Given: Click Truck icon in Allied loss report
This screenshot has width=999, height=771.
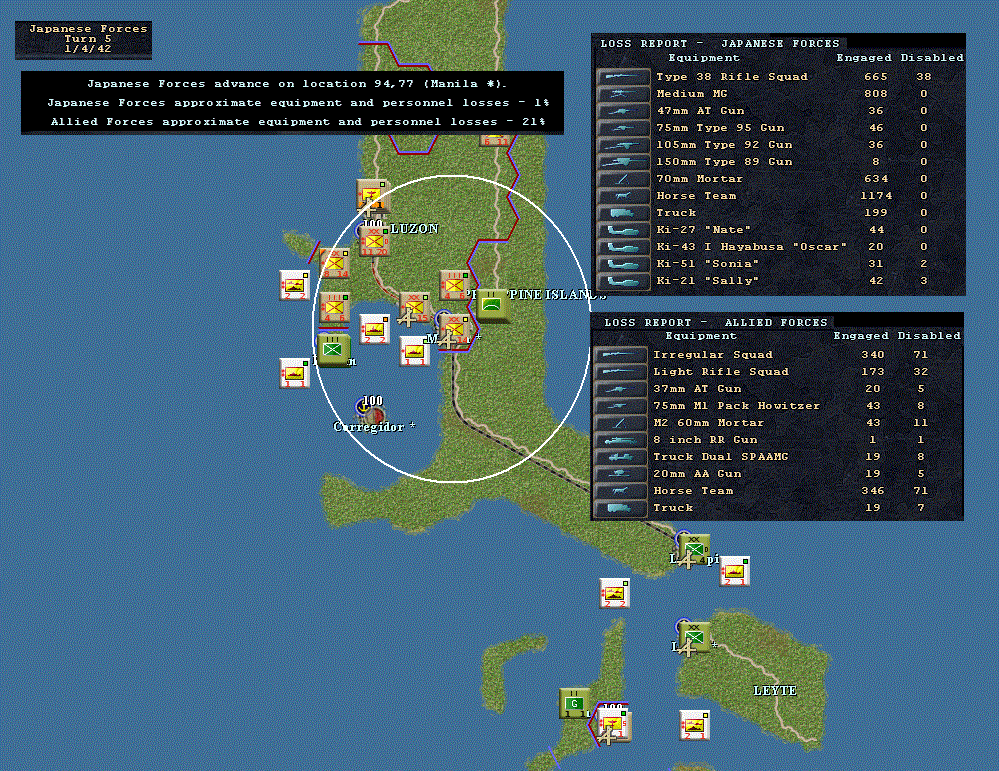Looking at the screenshot, I should click(621, 508).
